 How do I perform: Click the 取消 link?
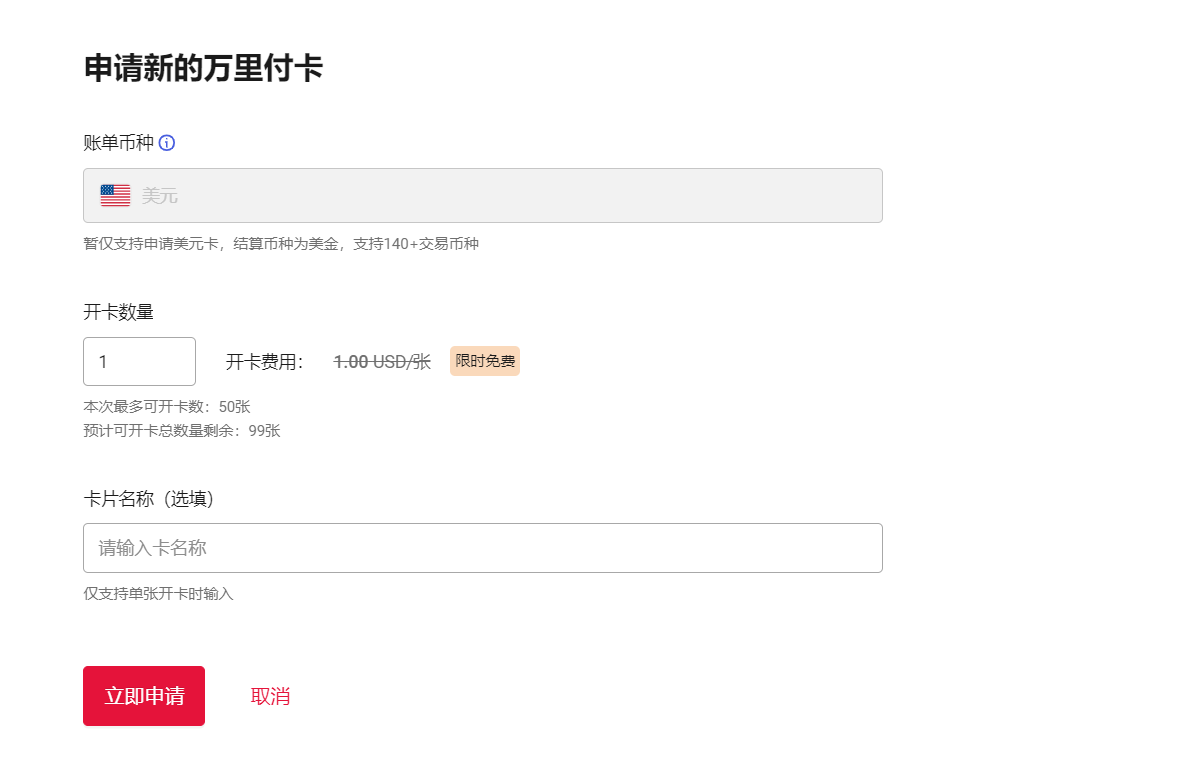270,696
